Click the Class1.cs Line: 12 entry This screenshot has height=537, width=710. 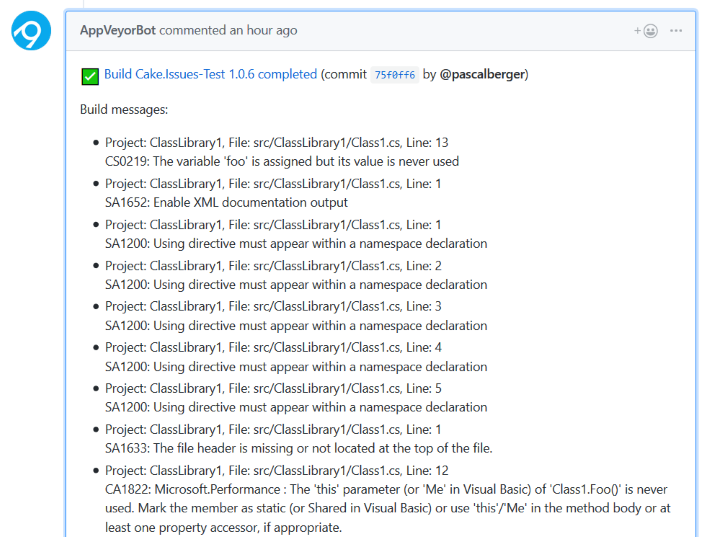pyautogui.click(x=276, y=470)
